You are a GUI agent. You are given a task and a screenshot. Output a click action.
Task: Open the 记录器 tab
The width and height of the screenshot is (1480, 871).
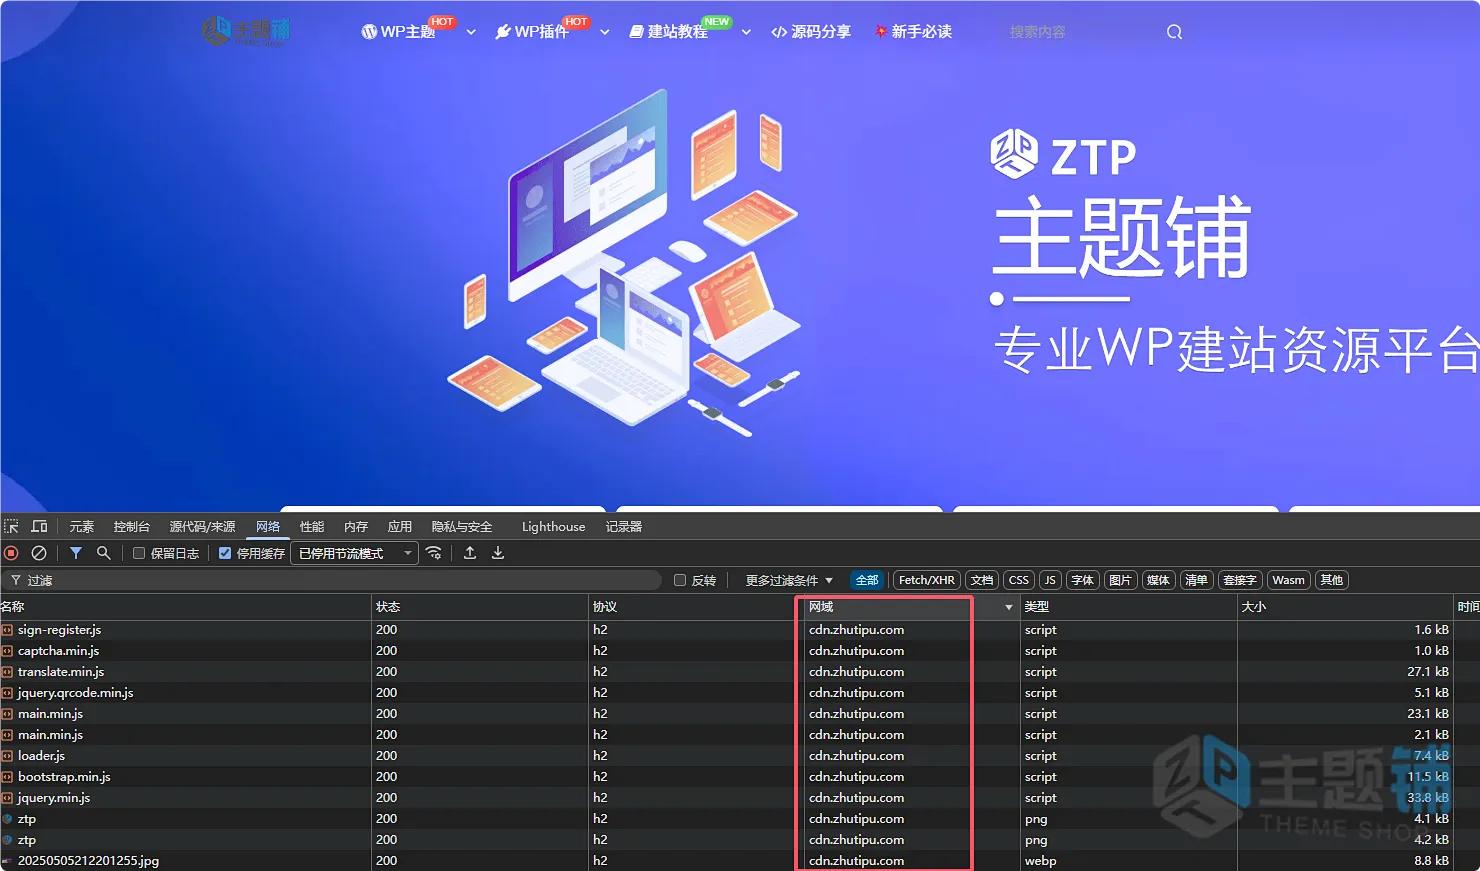pos(624,526)
